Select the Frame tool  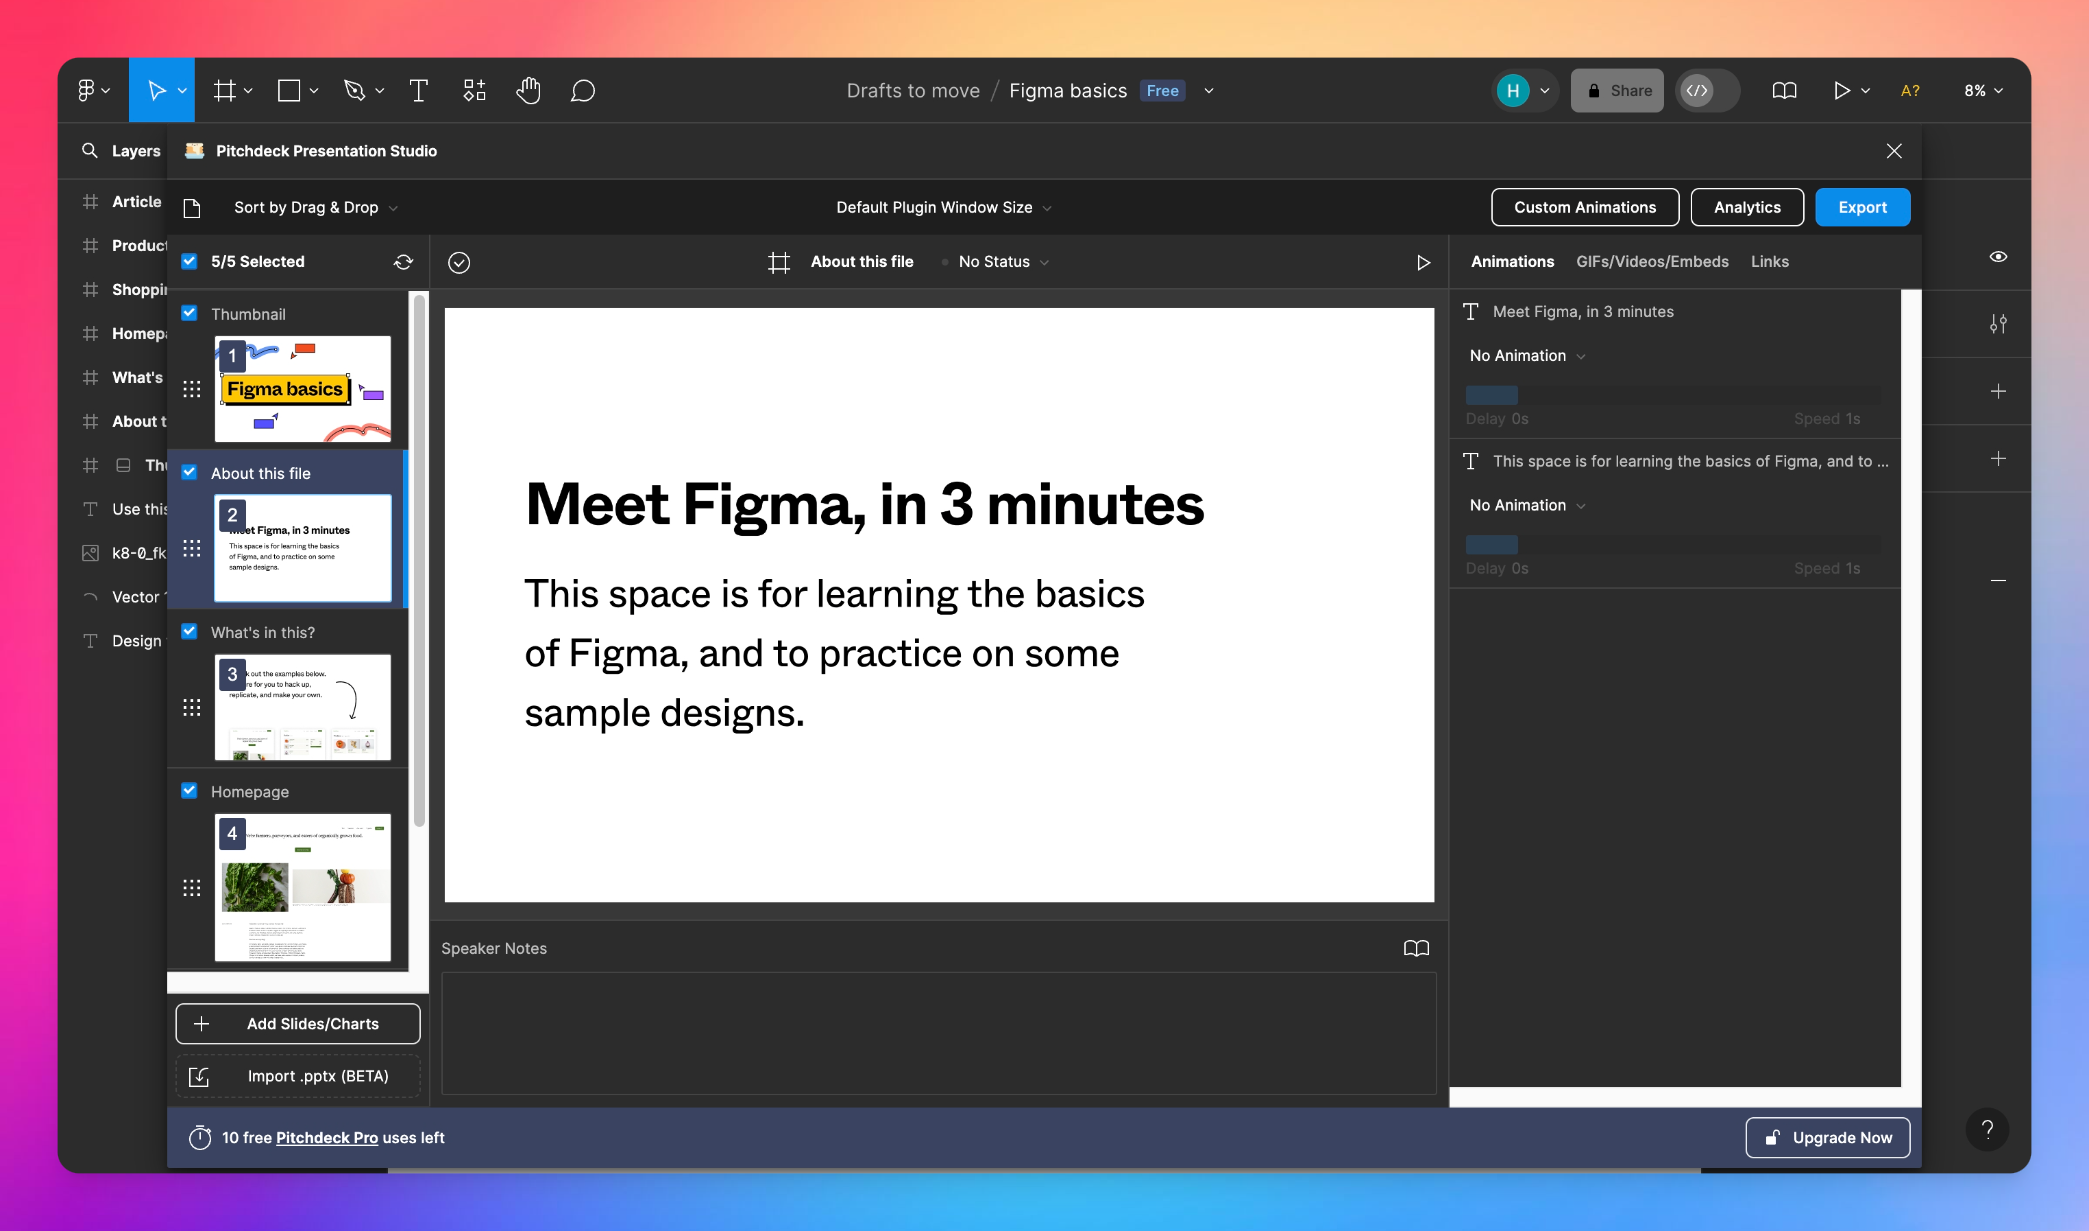point(225,91)
